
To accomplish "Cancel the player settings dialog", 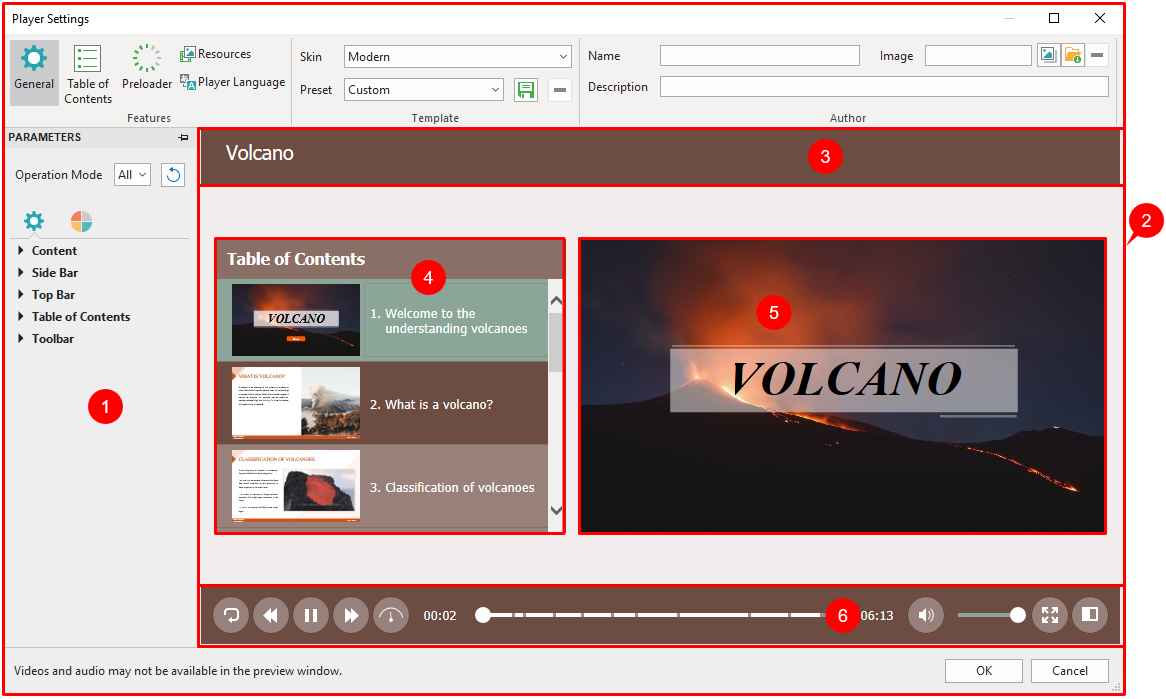I will [x=1070, y=671].
